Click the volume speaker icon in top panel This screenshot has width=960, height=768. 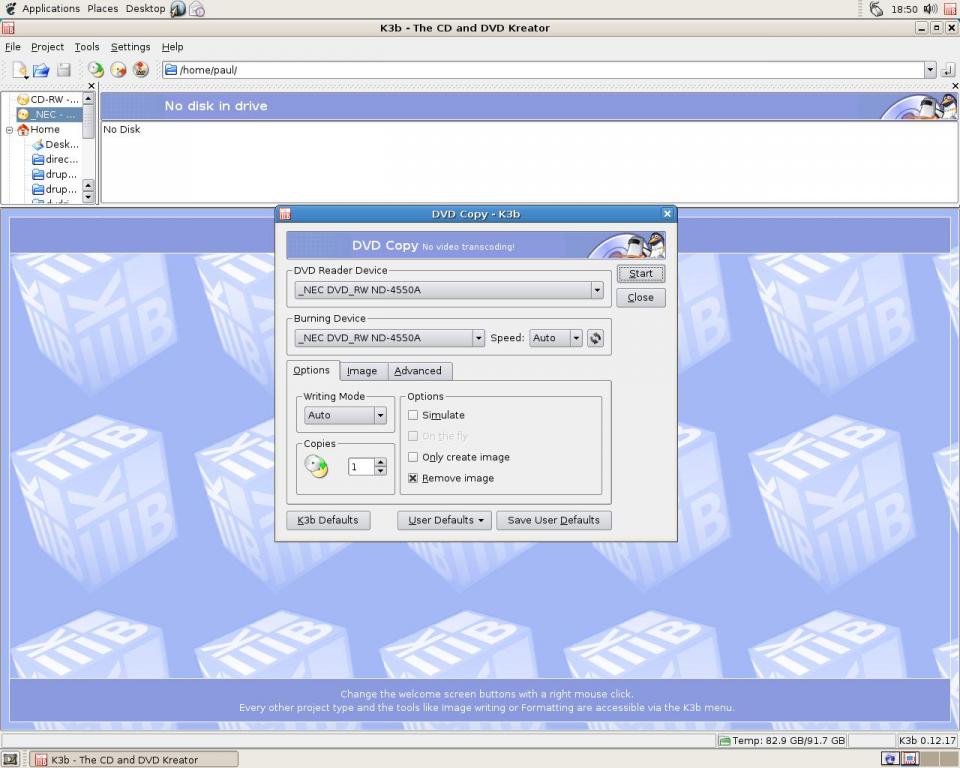coord(931,9)
